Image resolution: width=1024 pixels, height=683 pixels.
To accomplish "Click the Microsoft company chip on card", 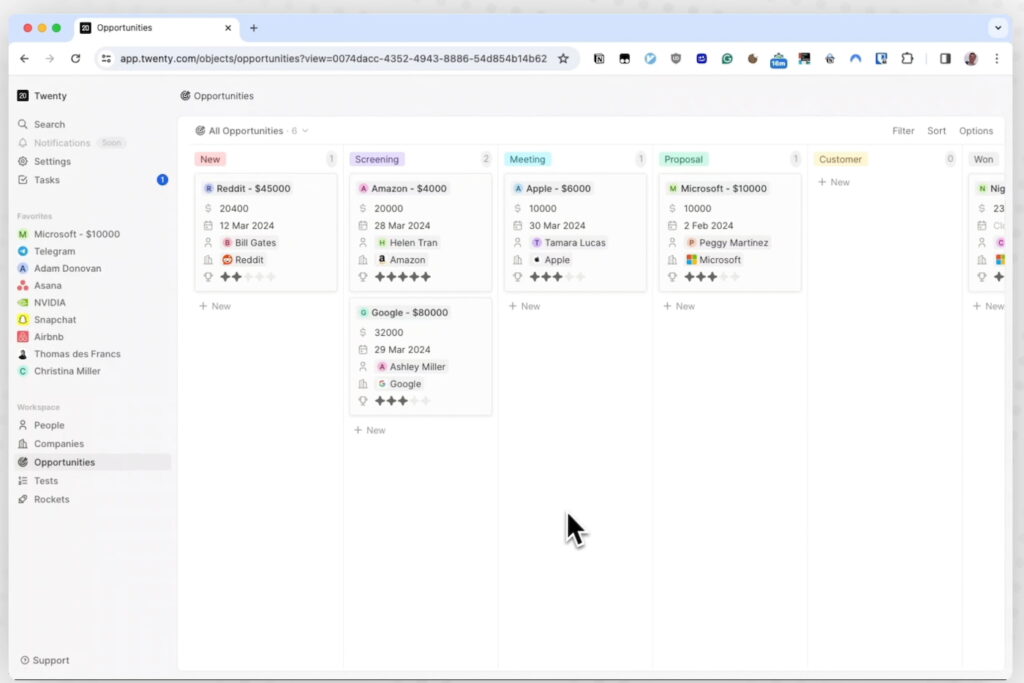I will coord(714,260).
